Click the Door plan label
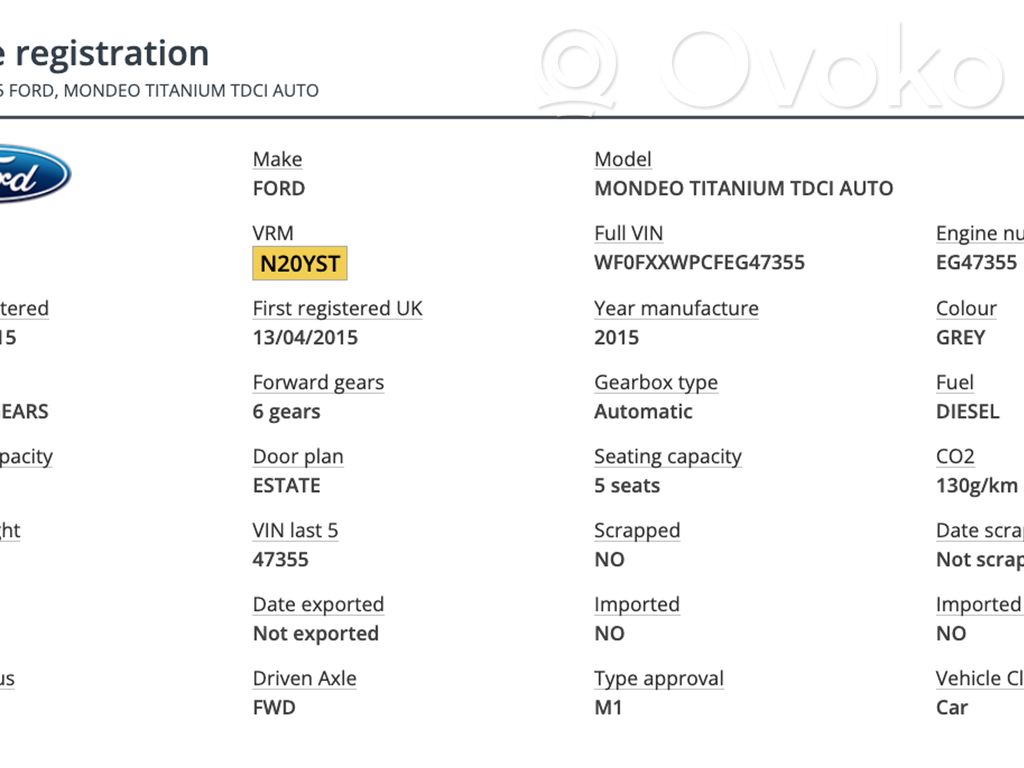The height and width of the screenshot is (768, 1024). point(298,456)
